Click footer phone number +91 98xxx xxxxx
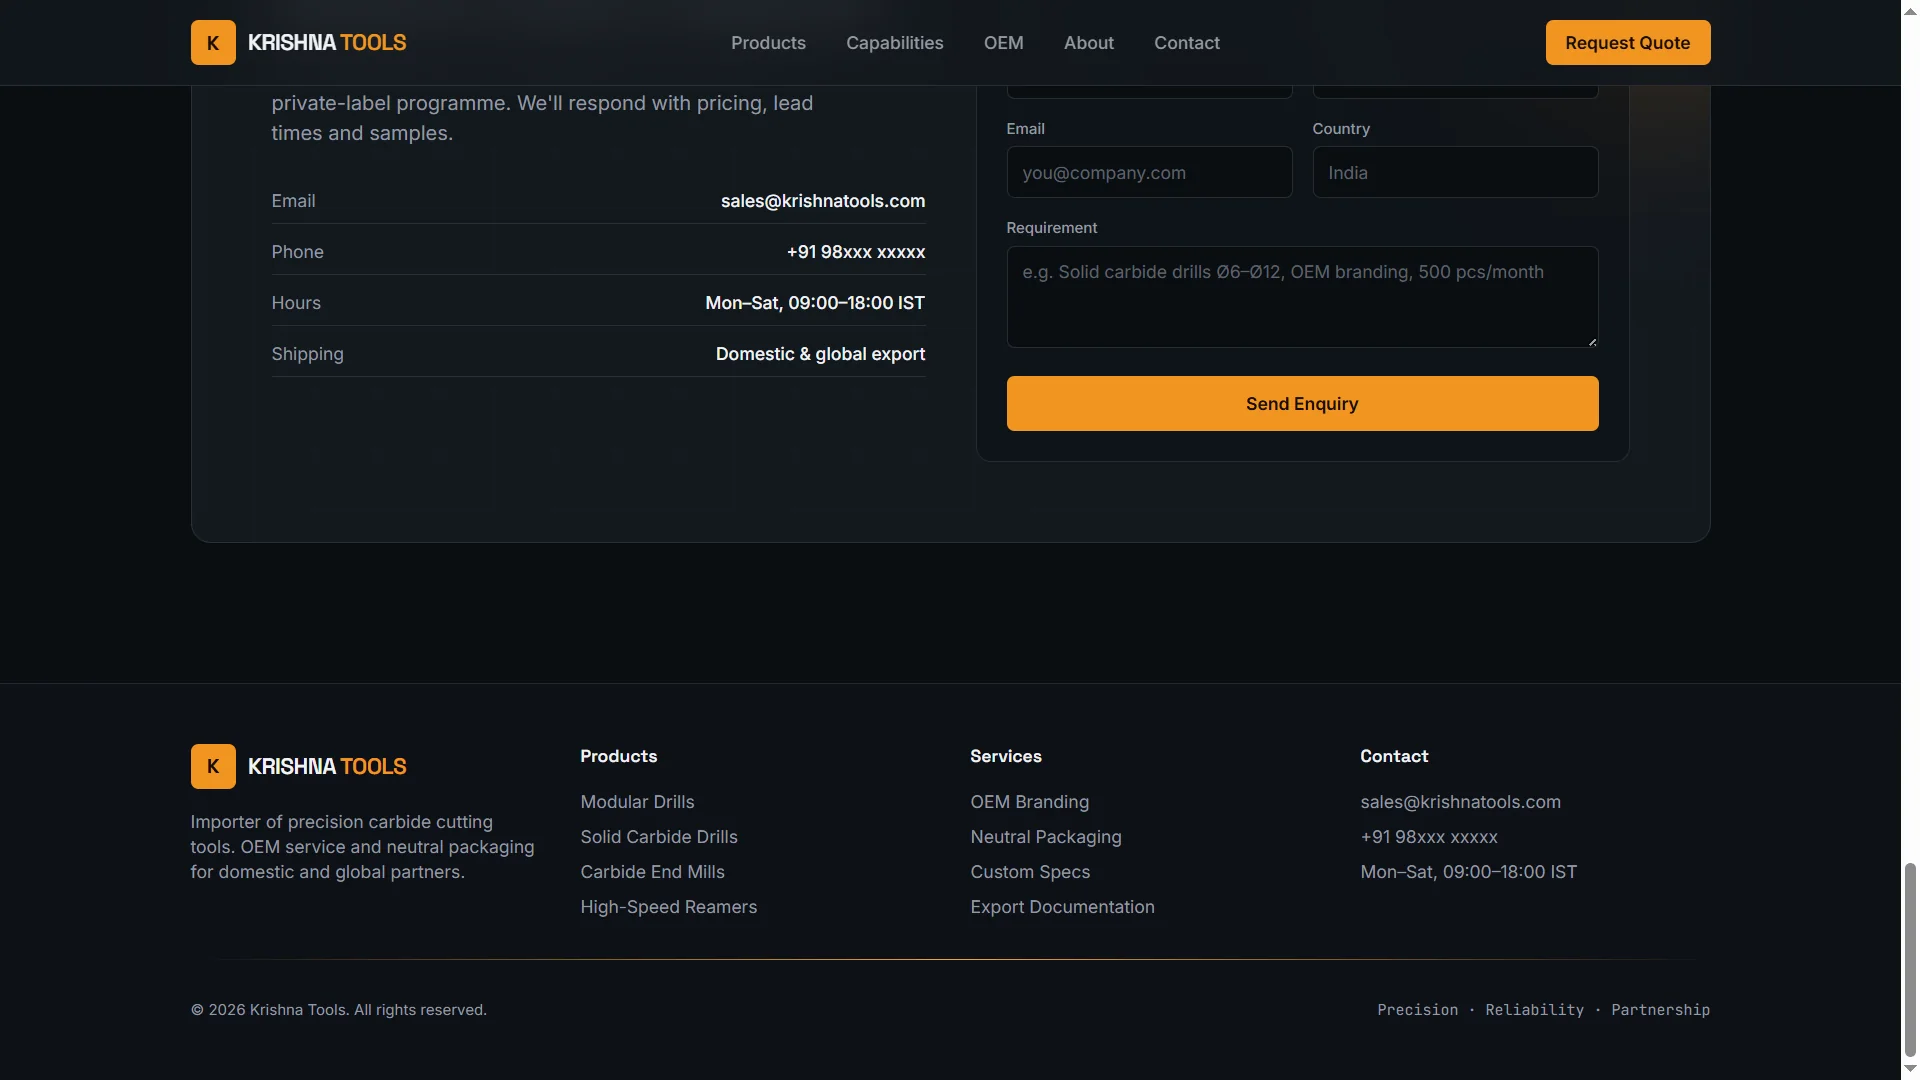Viewport: 1920px width, 1080px height. click(x=1429, y=837)
